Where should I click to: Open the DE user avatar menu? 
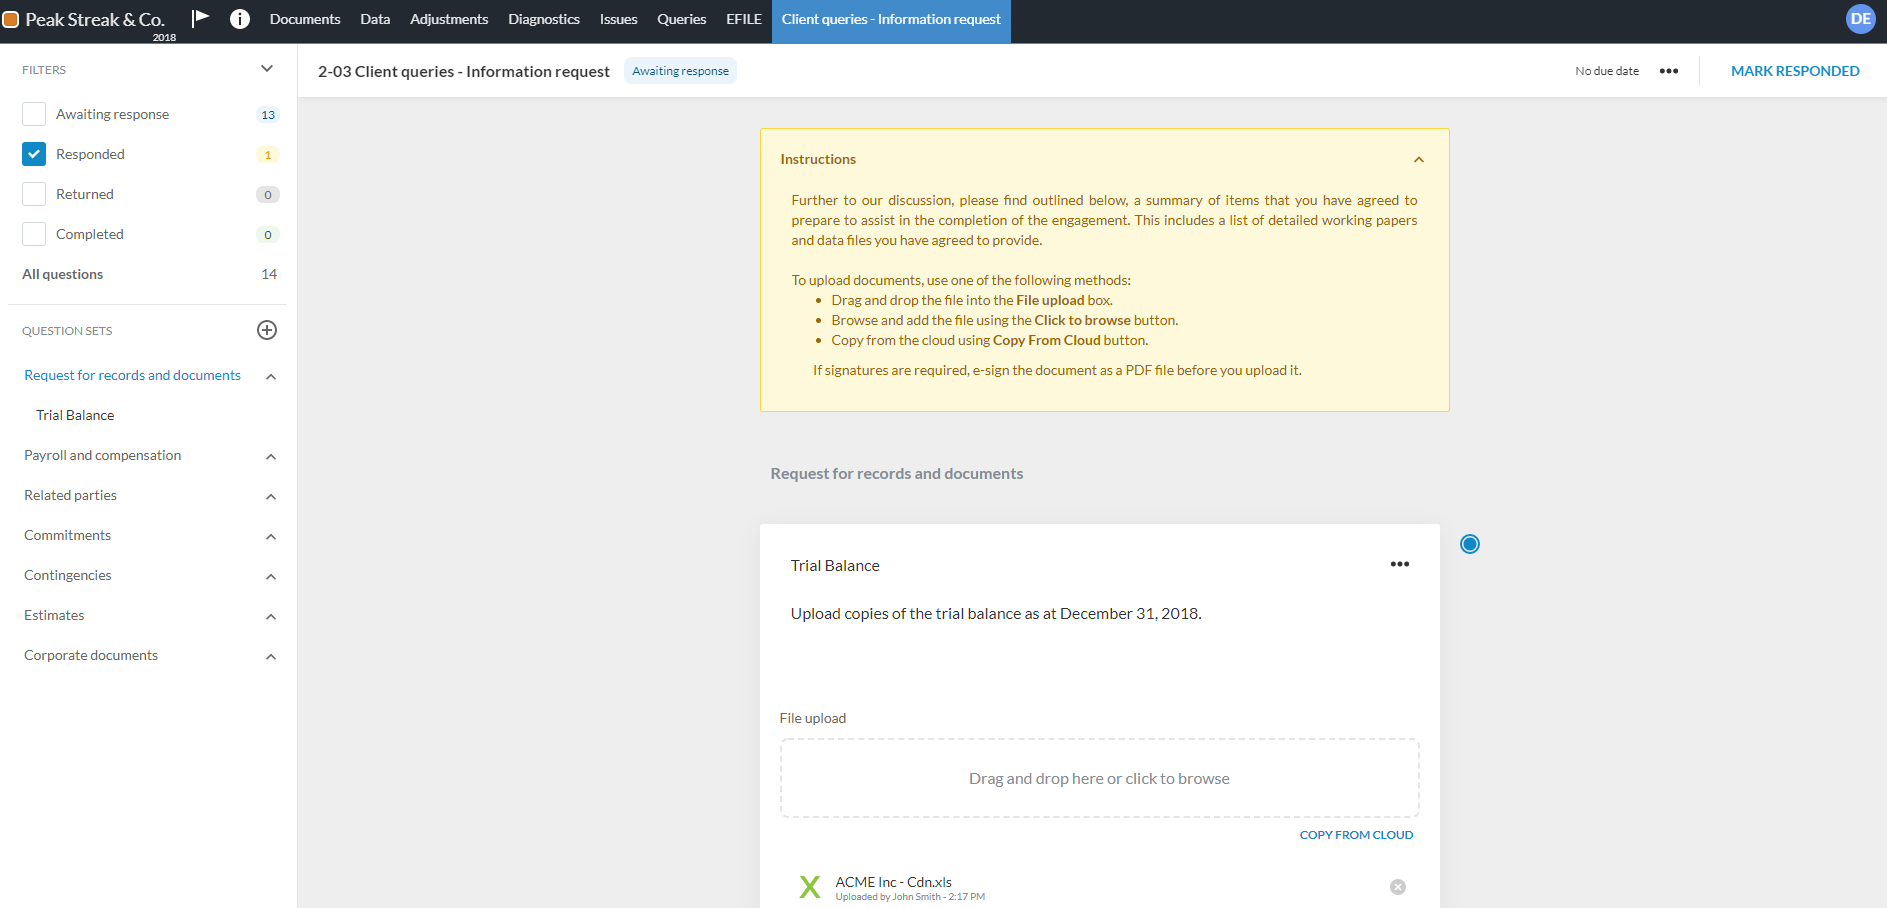click(1860, 18)
